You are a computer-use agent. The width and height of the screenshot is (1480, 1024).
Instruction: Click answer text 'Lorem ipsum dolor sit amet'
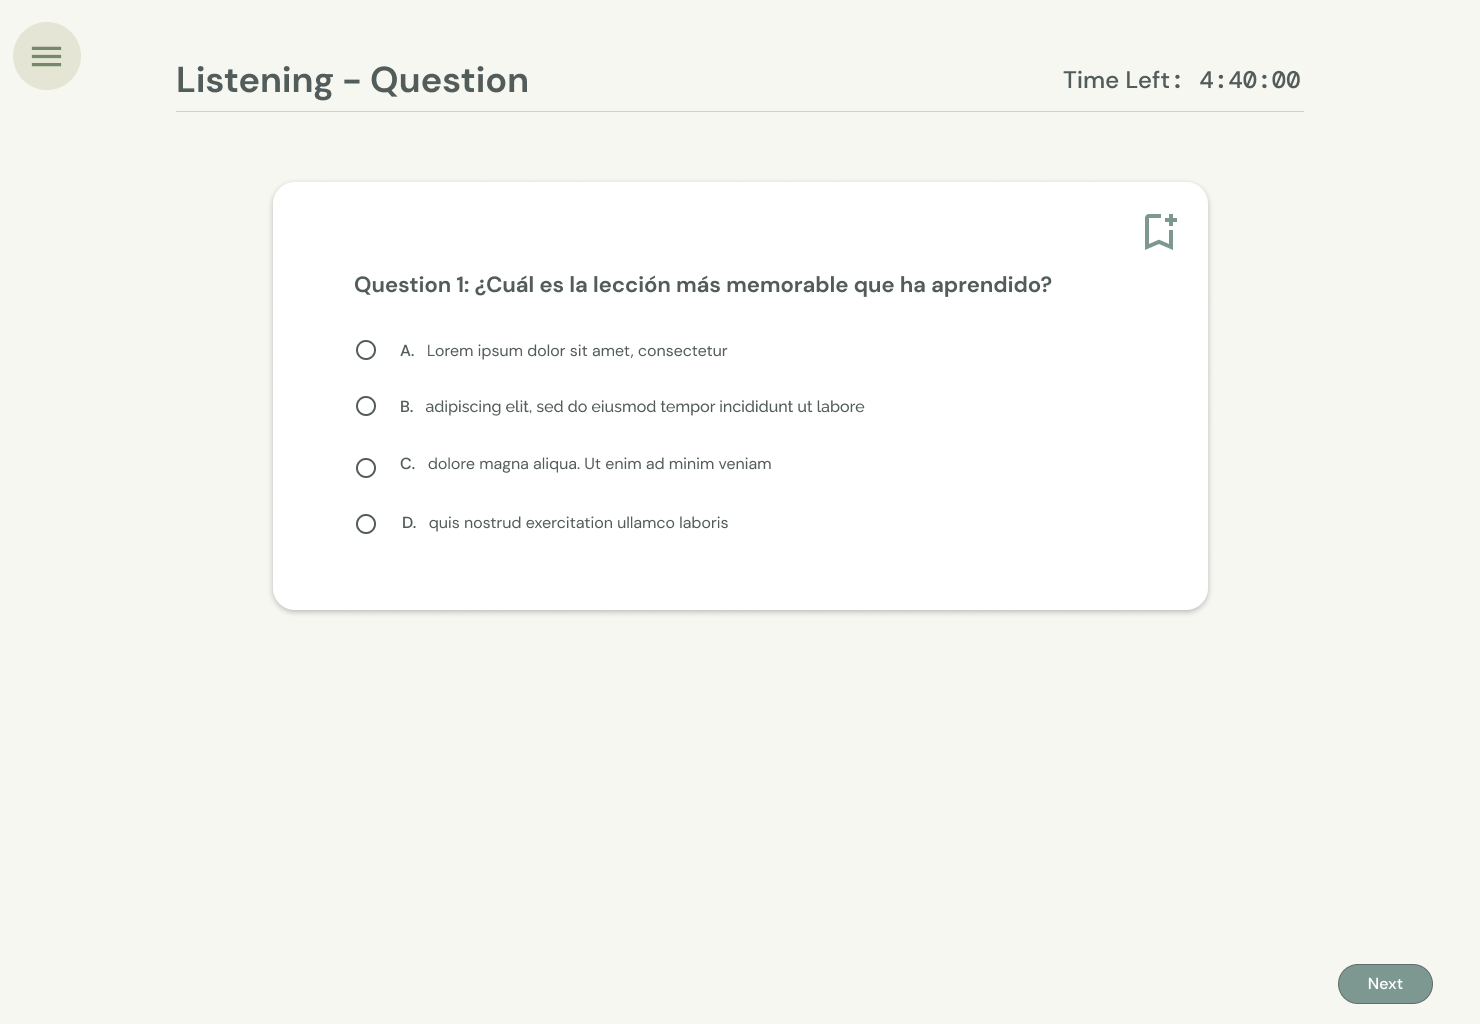pos(576,351)
